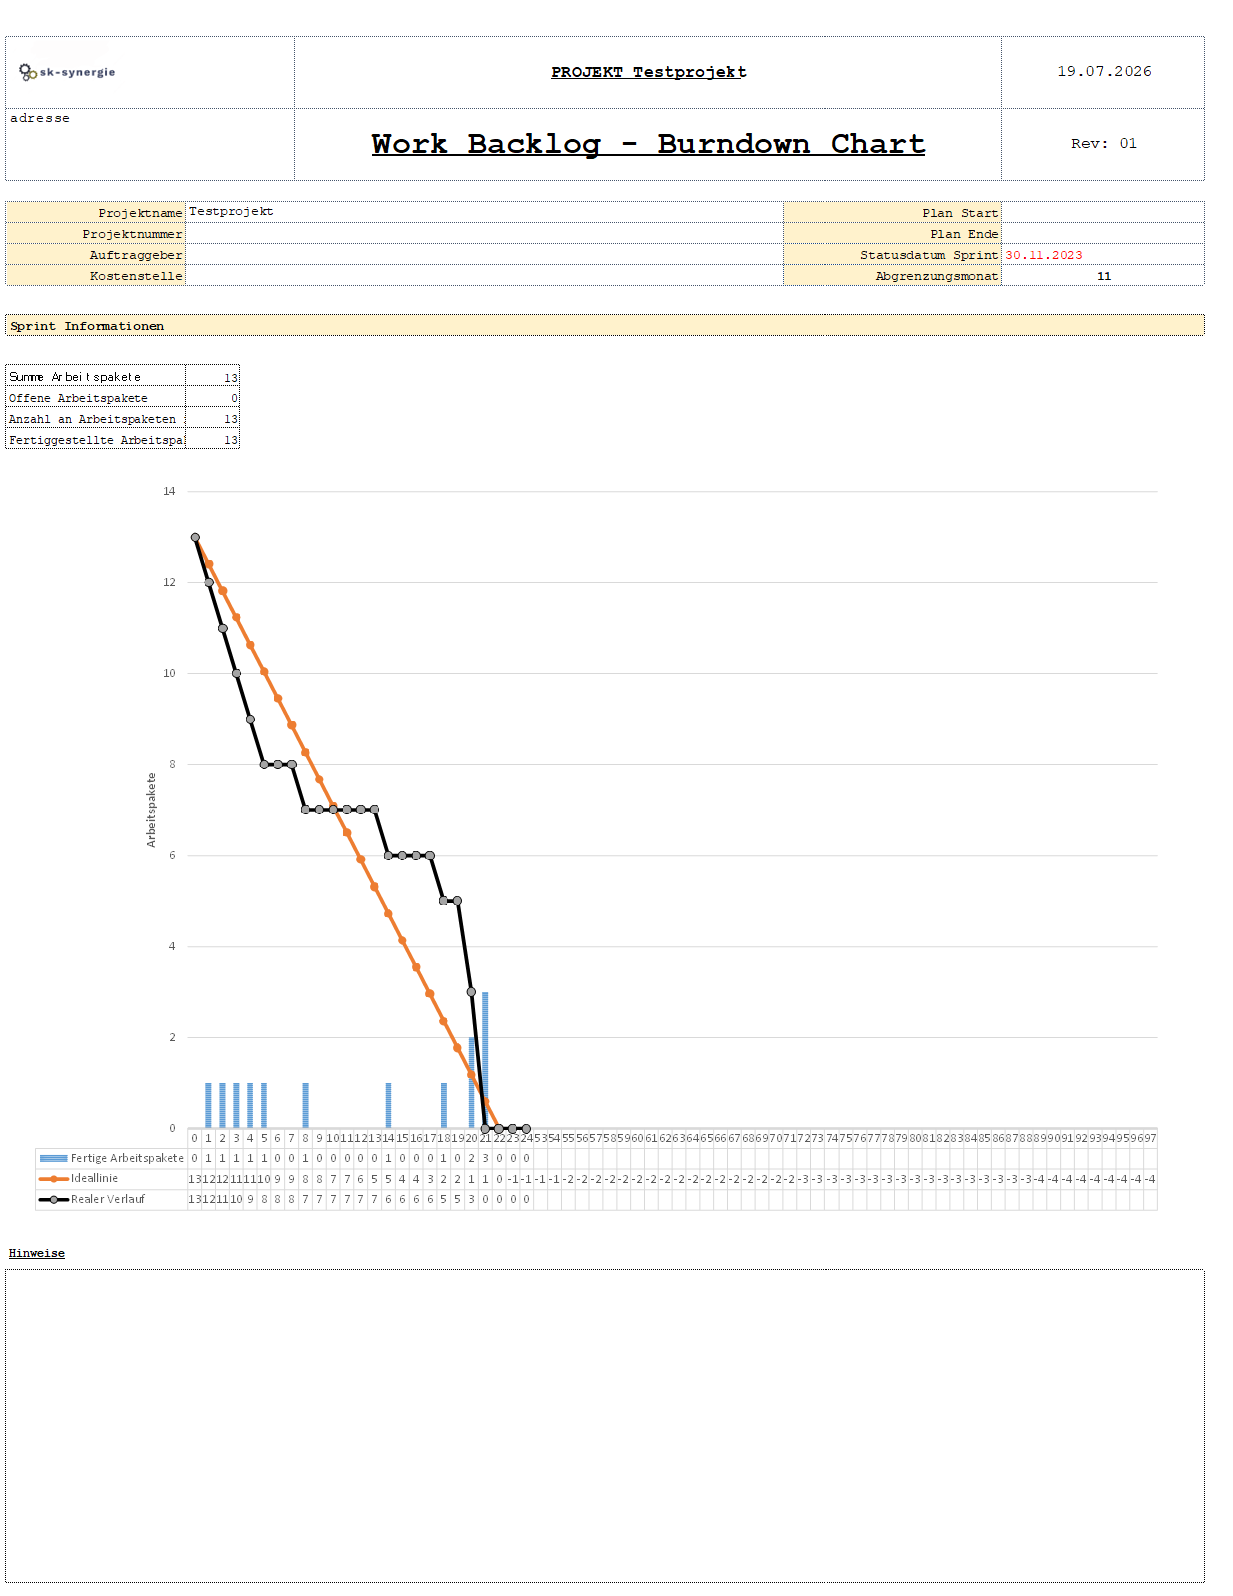This screenshot has width=1233, height=1596.
Task: Click the vertical Arbeitspakete axis title
Action: tap(152, 810)
